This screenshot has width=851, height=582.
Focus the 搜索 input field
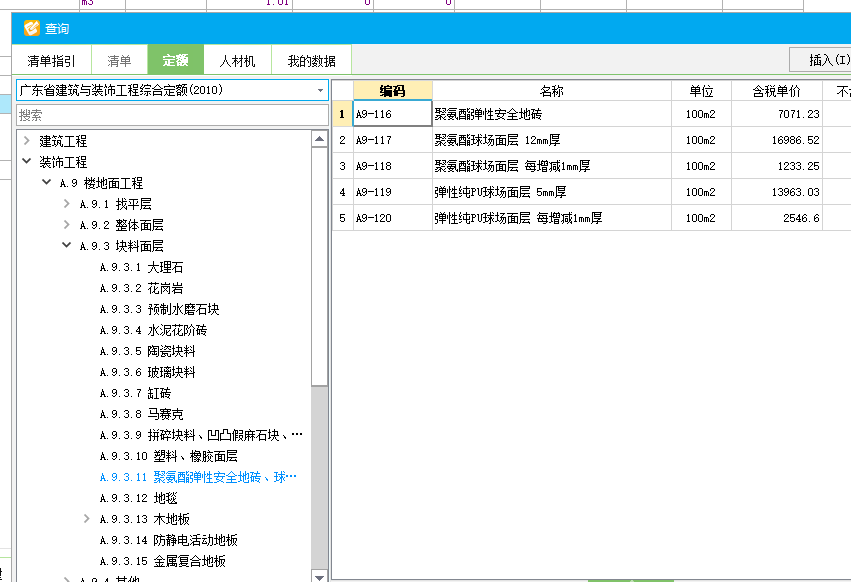click(x=173, y=115)
